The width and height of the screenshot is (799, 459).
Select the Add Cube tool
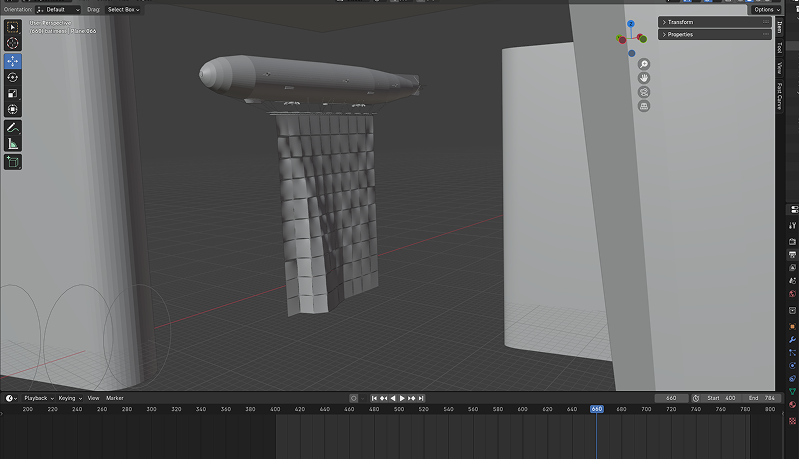13,161
